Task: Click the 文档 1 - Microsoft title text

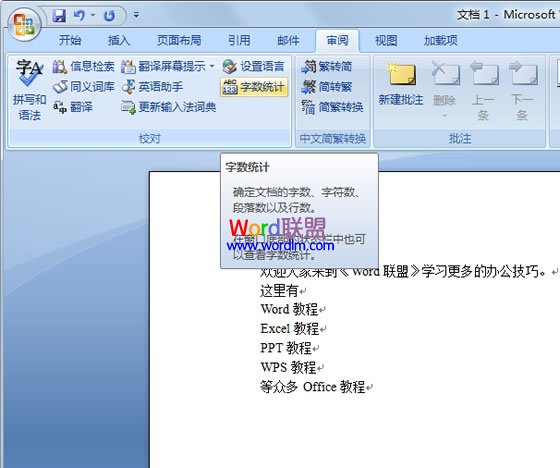Action: 505,15
